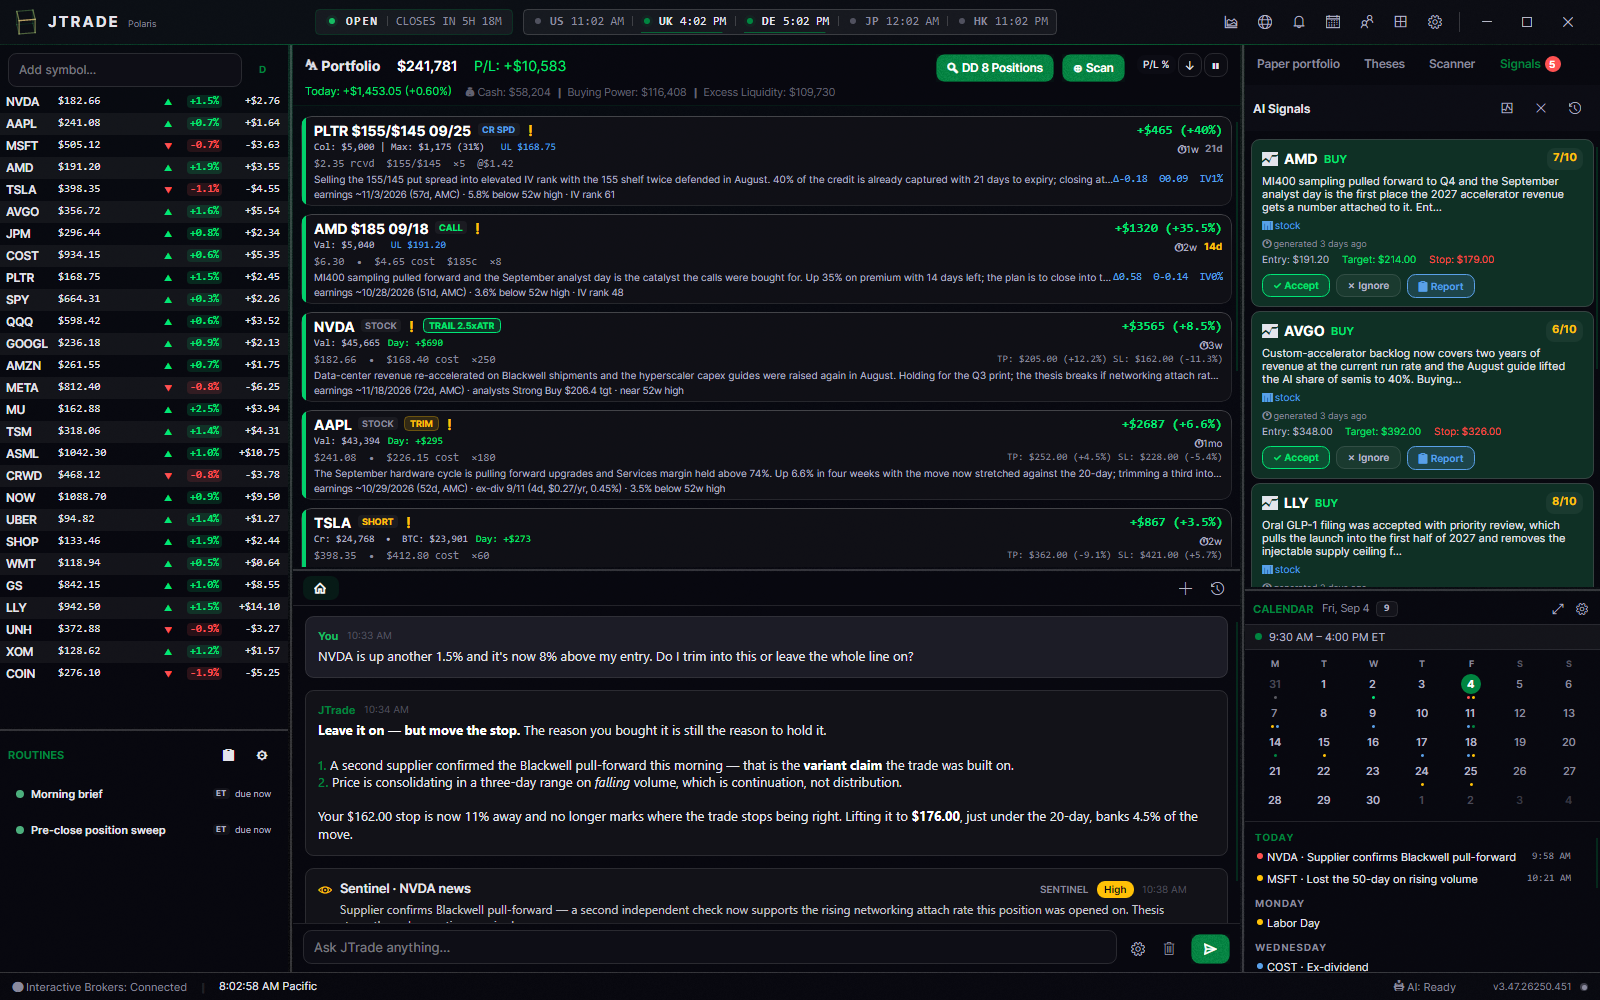This screenshot has width=1600, height=1000.
Task: Click the AI Signals chart icon
Action: [x=1507, y=108]
